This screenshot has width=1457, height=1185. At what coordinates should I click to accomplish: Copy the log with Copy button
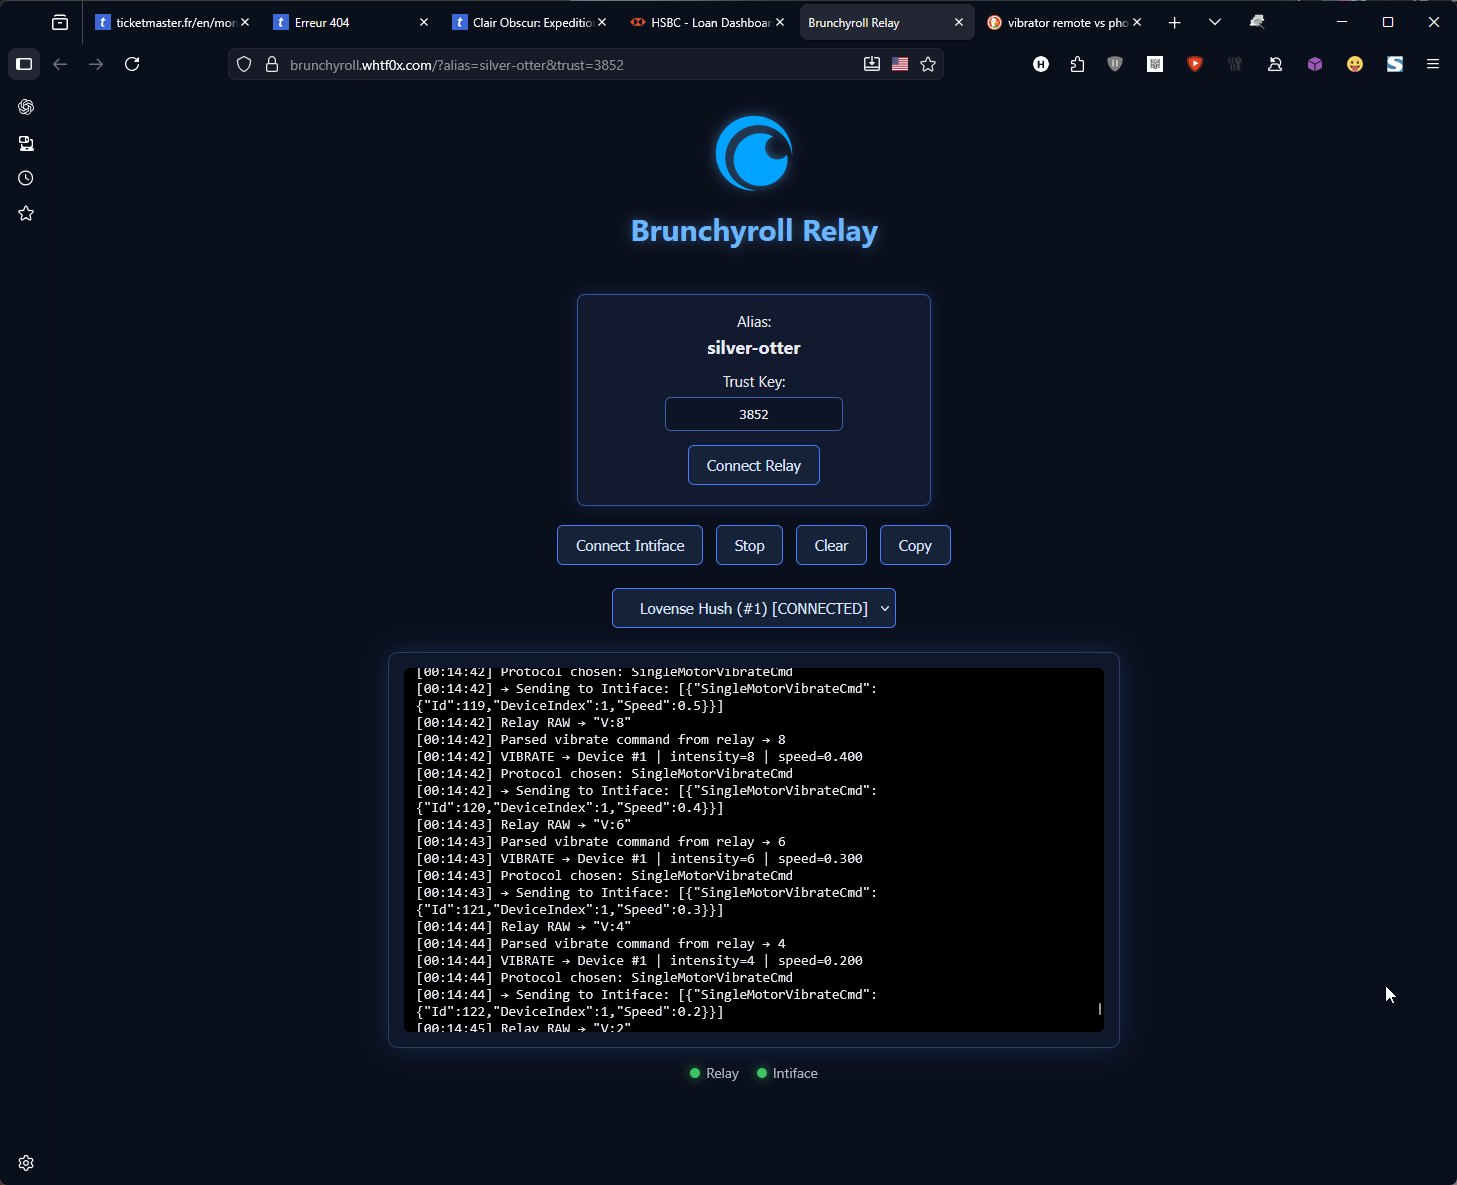pos(914,545)
